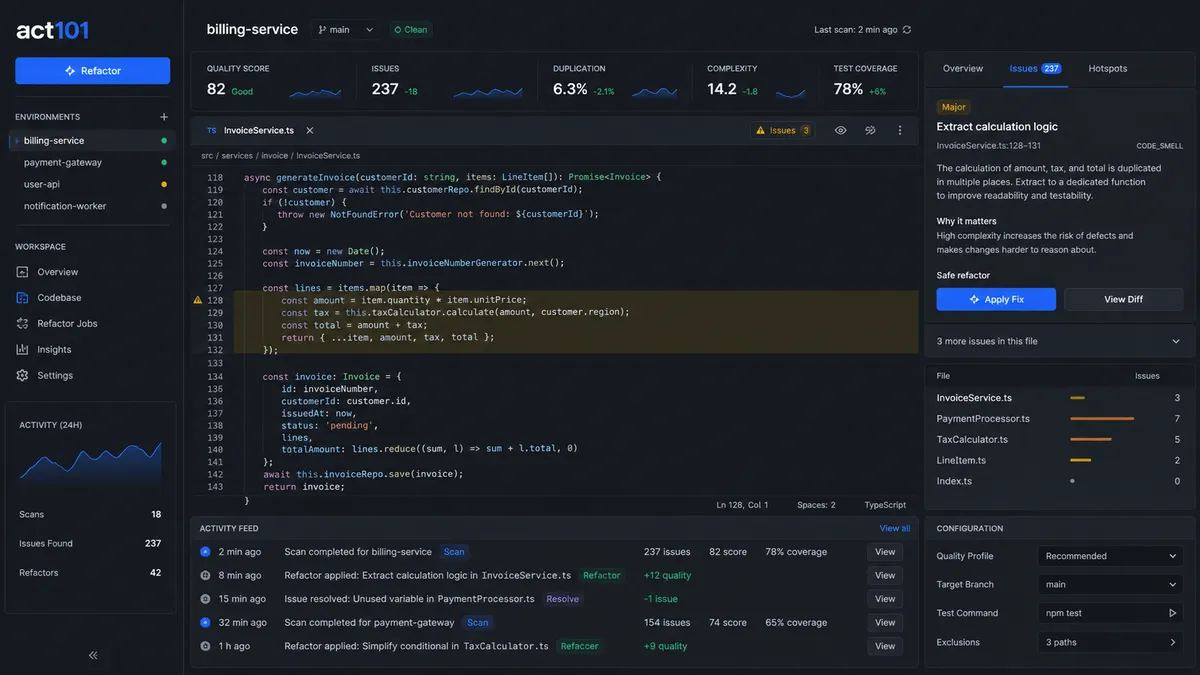Click the Issues 3 badge in editor header
Screen dimensions: 1200x675
pos(784,130)
